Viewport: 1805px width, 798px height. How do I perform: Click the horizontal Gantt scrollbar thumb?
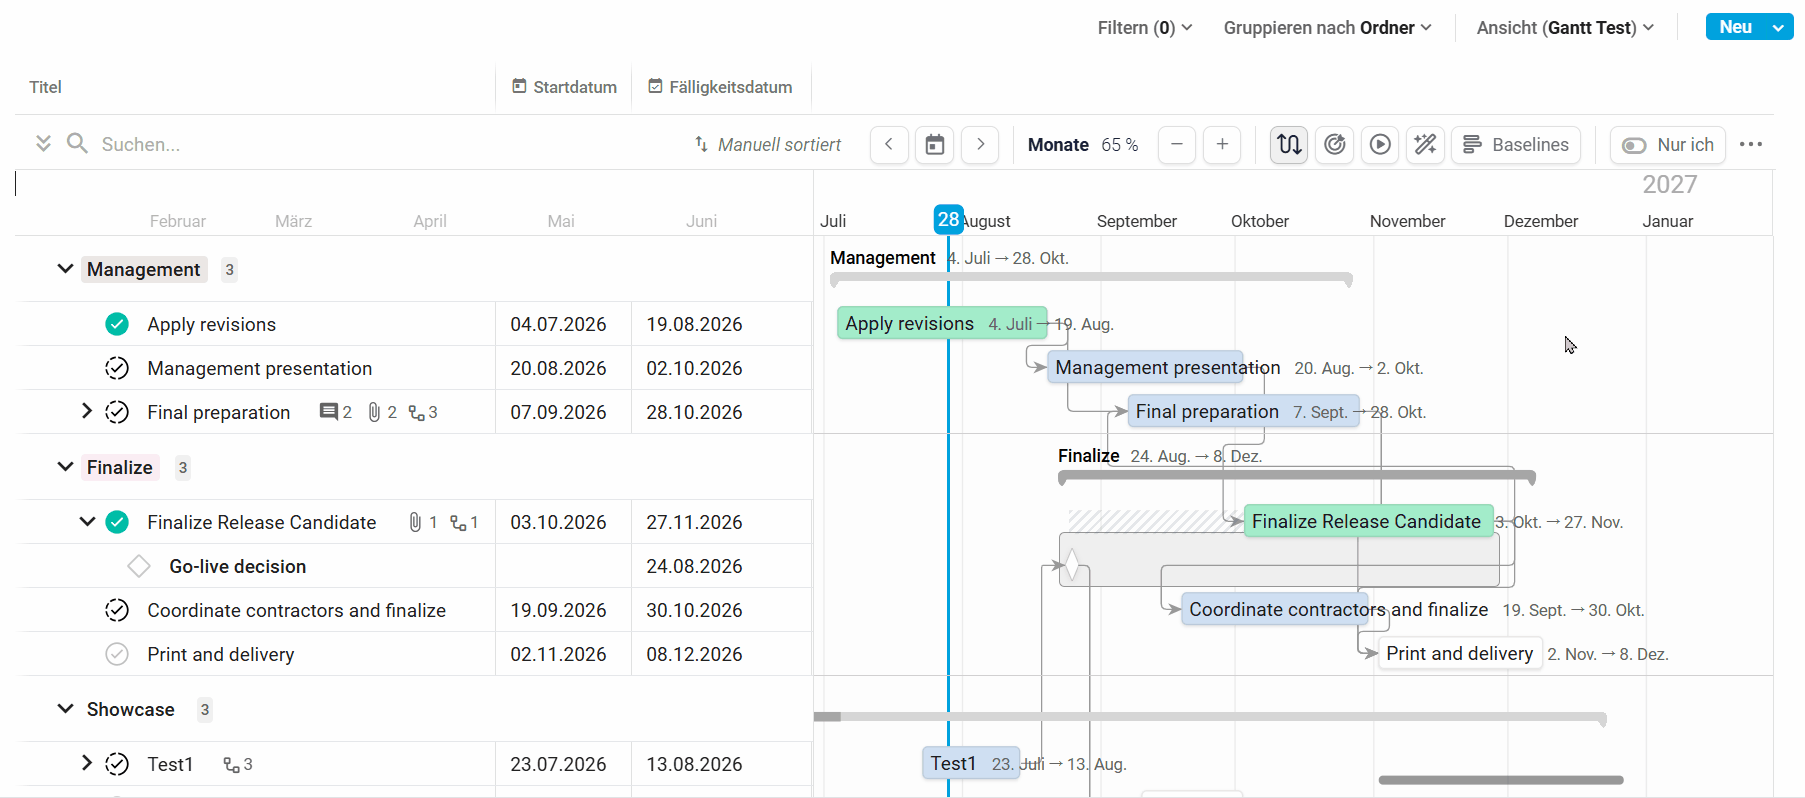click(x=1501, y=780)
